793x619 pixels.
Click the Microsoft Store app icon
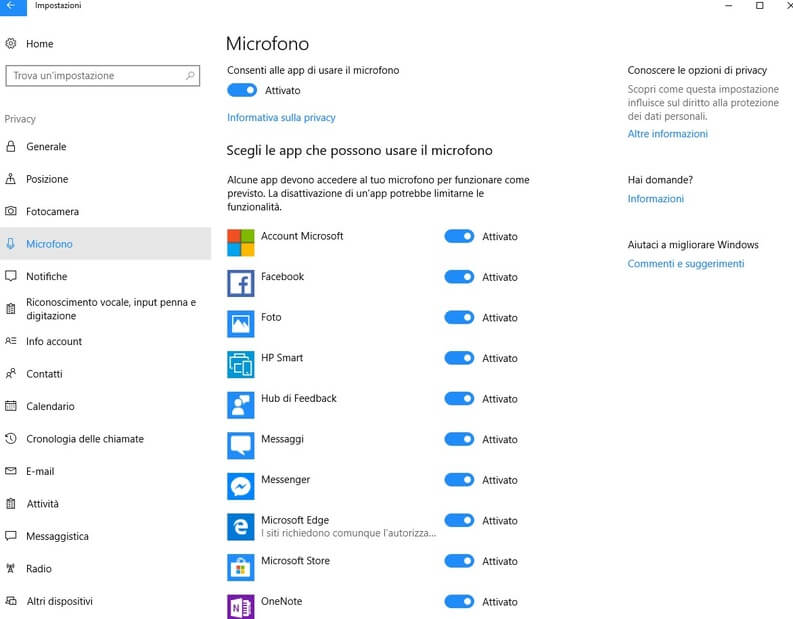click(x=241, y=567)
